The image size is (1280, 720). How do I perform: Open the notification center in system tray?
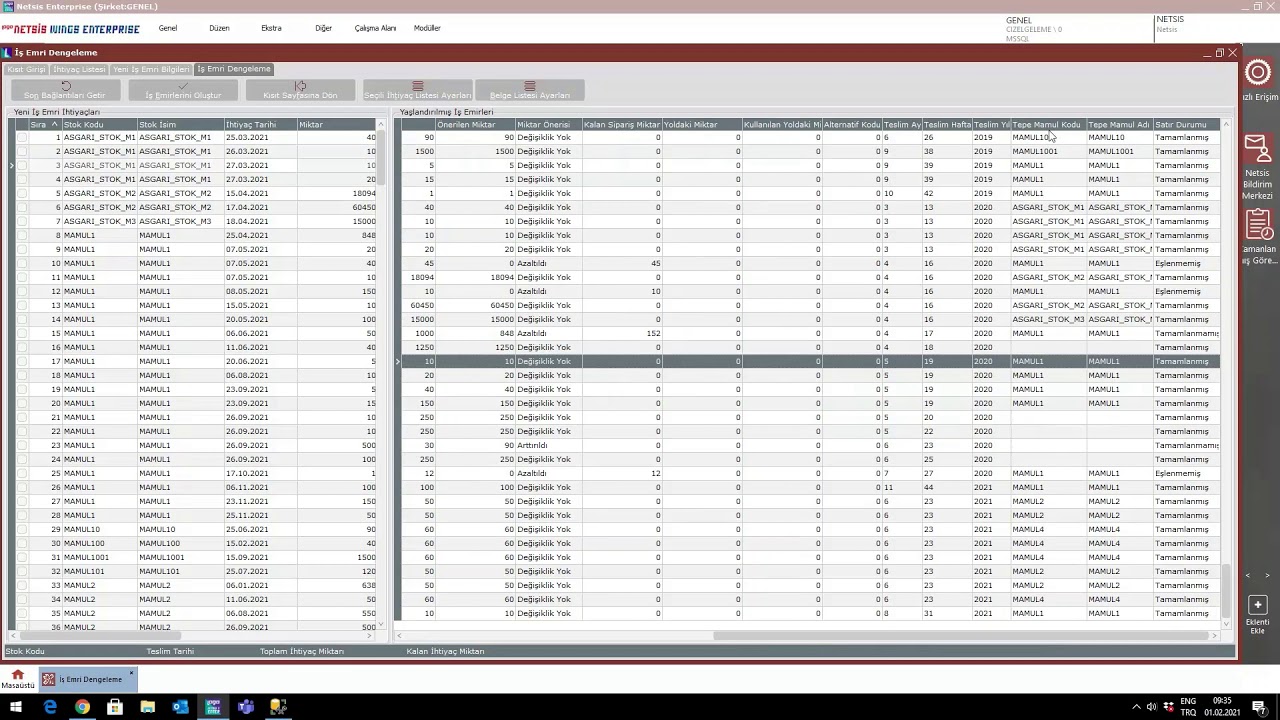[1259, 708]
